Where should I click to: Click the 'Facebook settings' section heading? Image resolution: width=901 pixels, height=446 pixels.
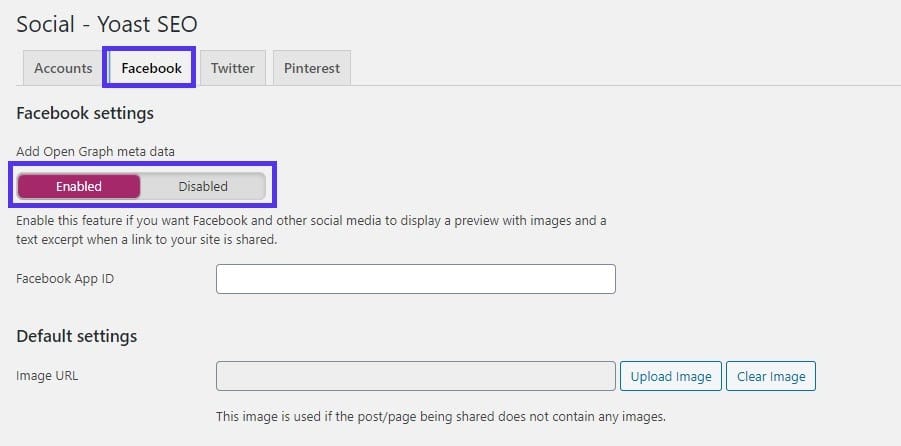85,113
